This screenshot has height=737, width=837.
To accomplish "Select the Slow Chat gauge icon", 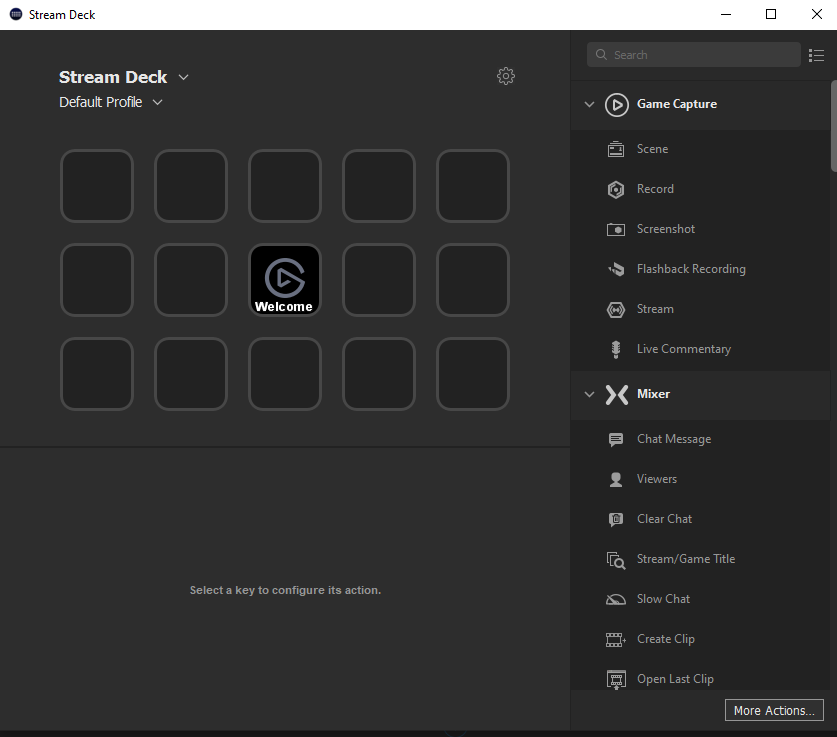I will pos(616,600).
